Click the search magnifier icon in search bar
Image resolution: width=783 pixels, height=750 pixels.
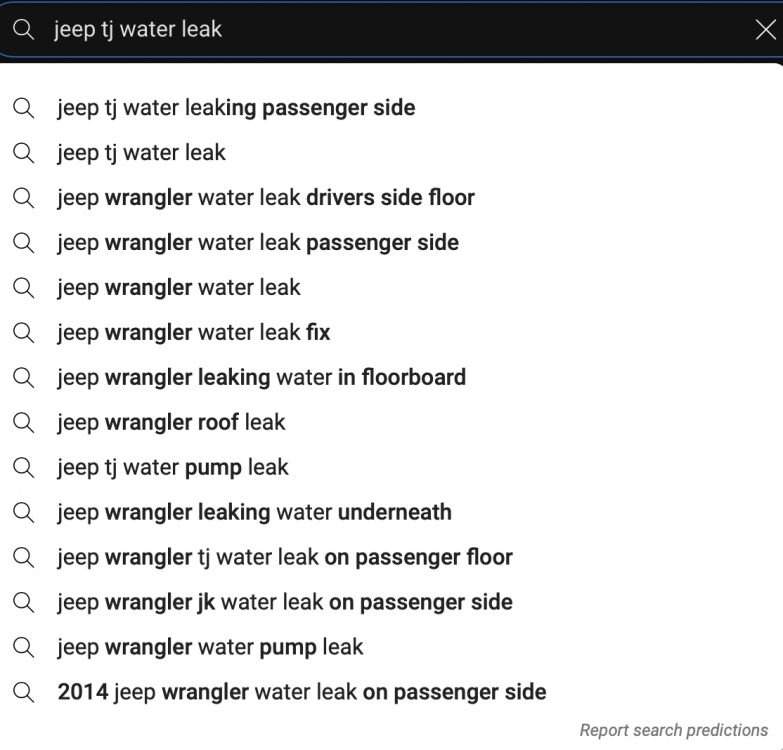click(23, 30)
